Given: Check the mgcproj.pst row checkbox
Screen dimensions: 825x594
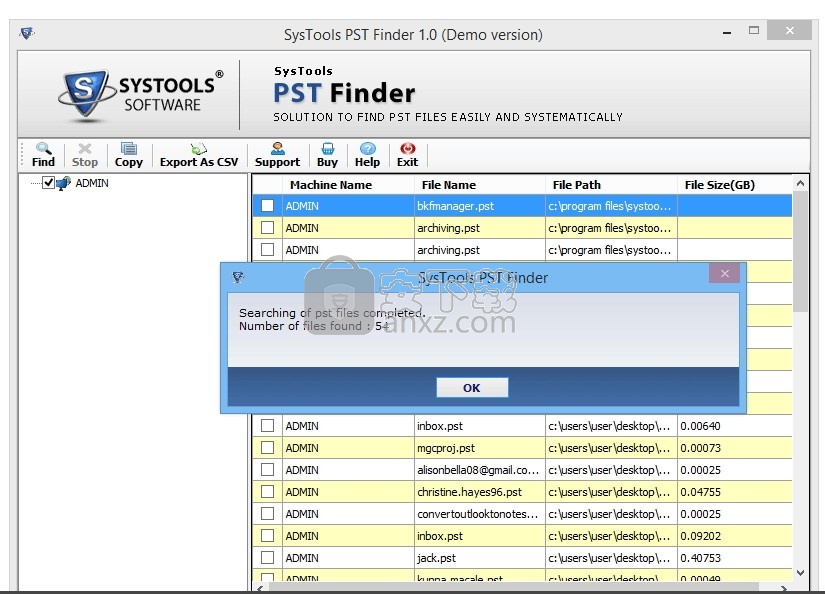Looking at the screenshot, I should pyautogui.click(x=267, y=448).
